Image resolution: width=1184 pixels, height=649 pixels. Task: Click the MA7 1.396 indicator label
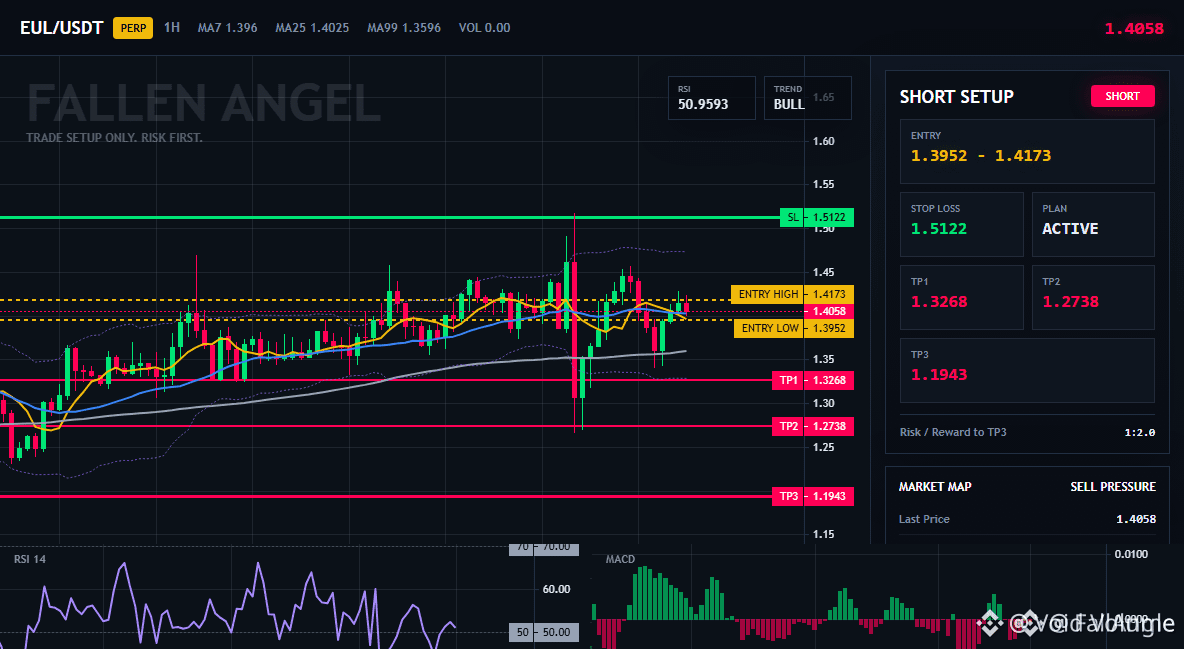227,28
